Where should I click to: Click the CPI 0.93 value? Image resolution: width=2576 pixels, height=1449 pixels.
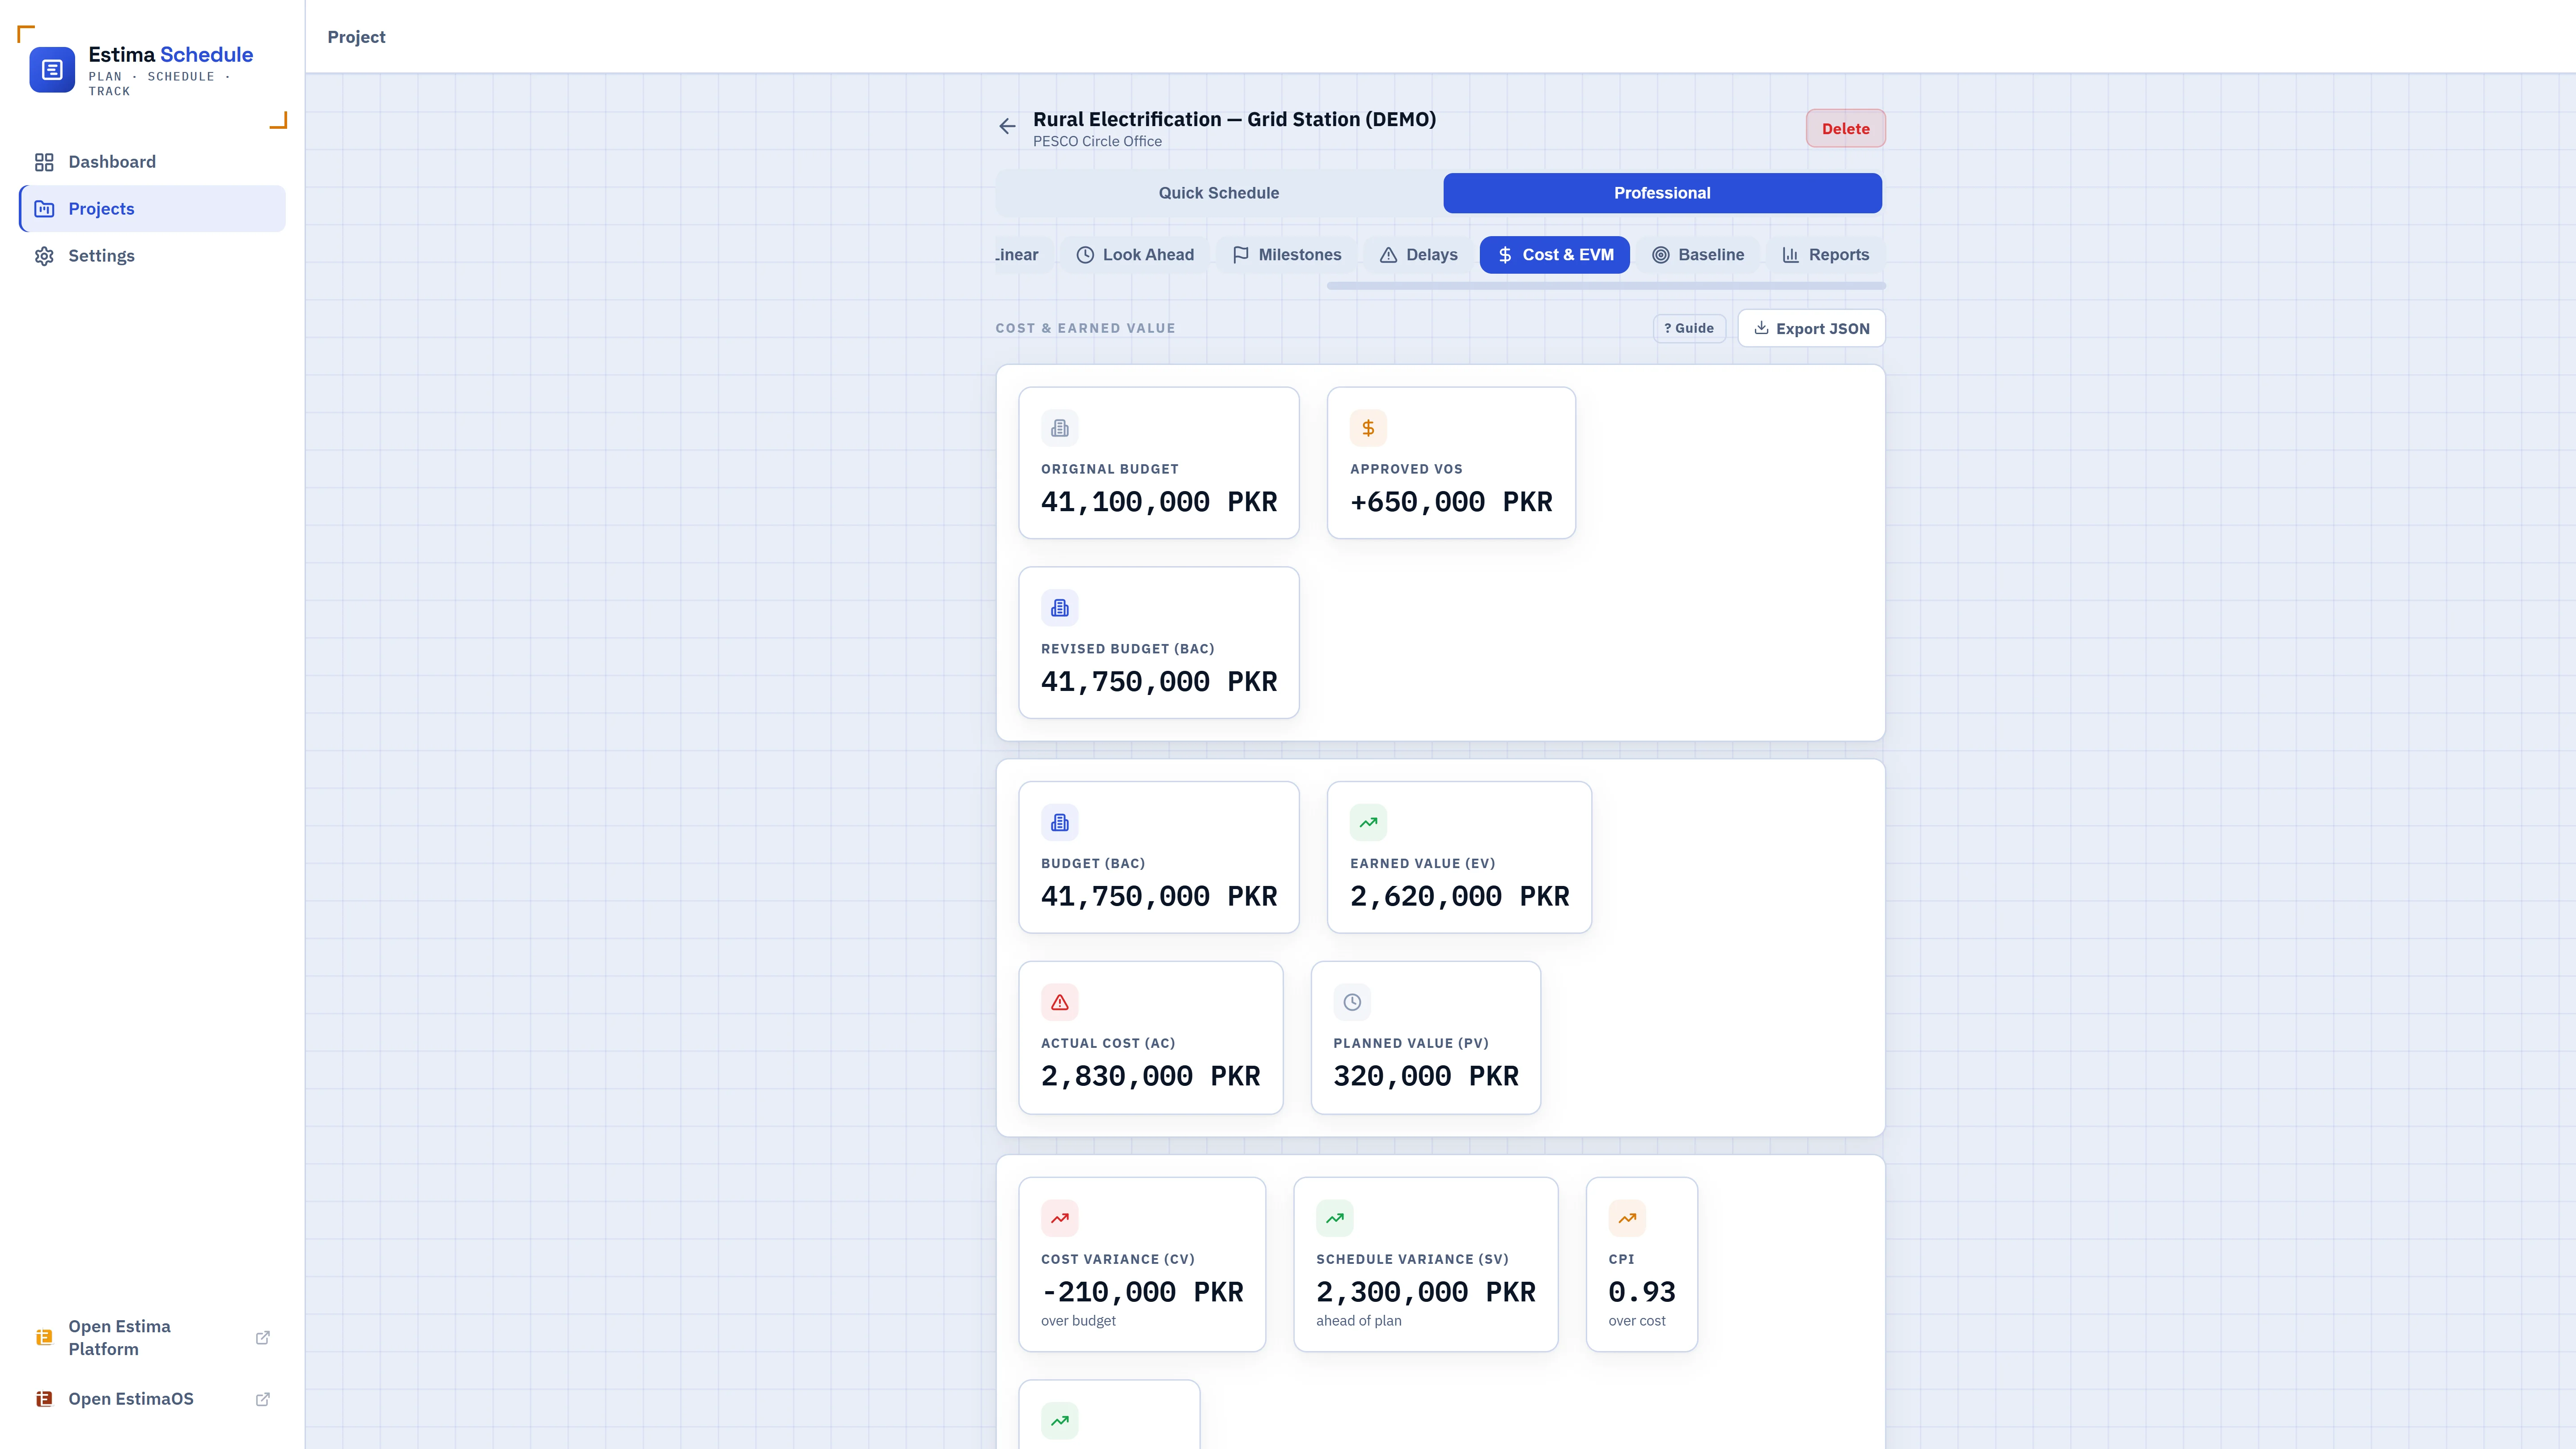(1642, 1292)
